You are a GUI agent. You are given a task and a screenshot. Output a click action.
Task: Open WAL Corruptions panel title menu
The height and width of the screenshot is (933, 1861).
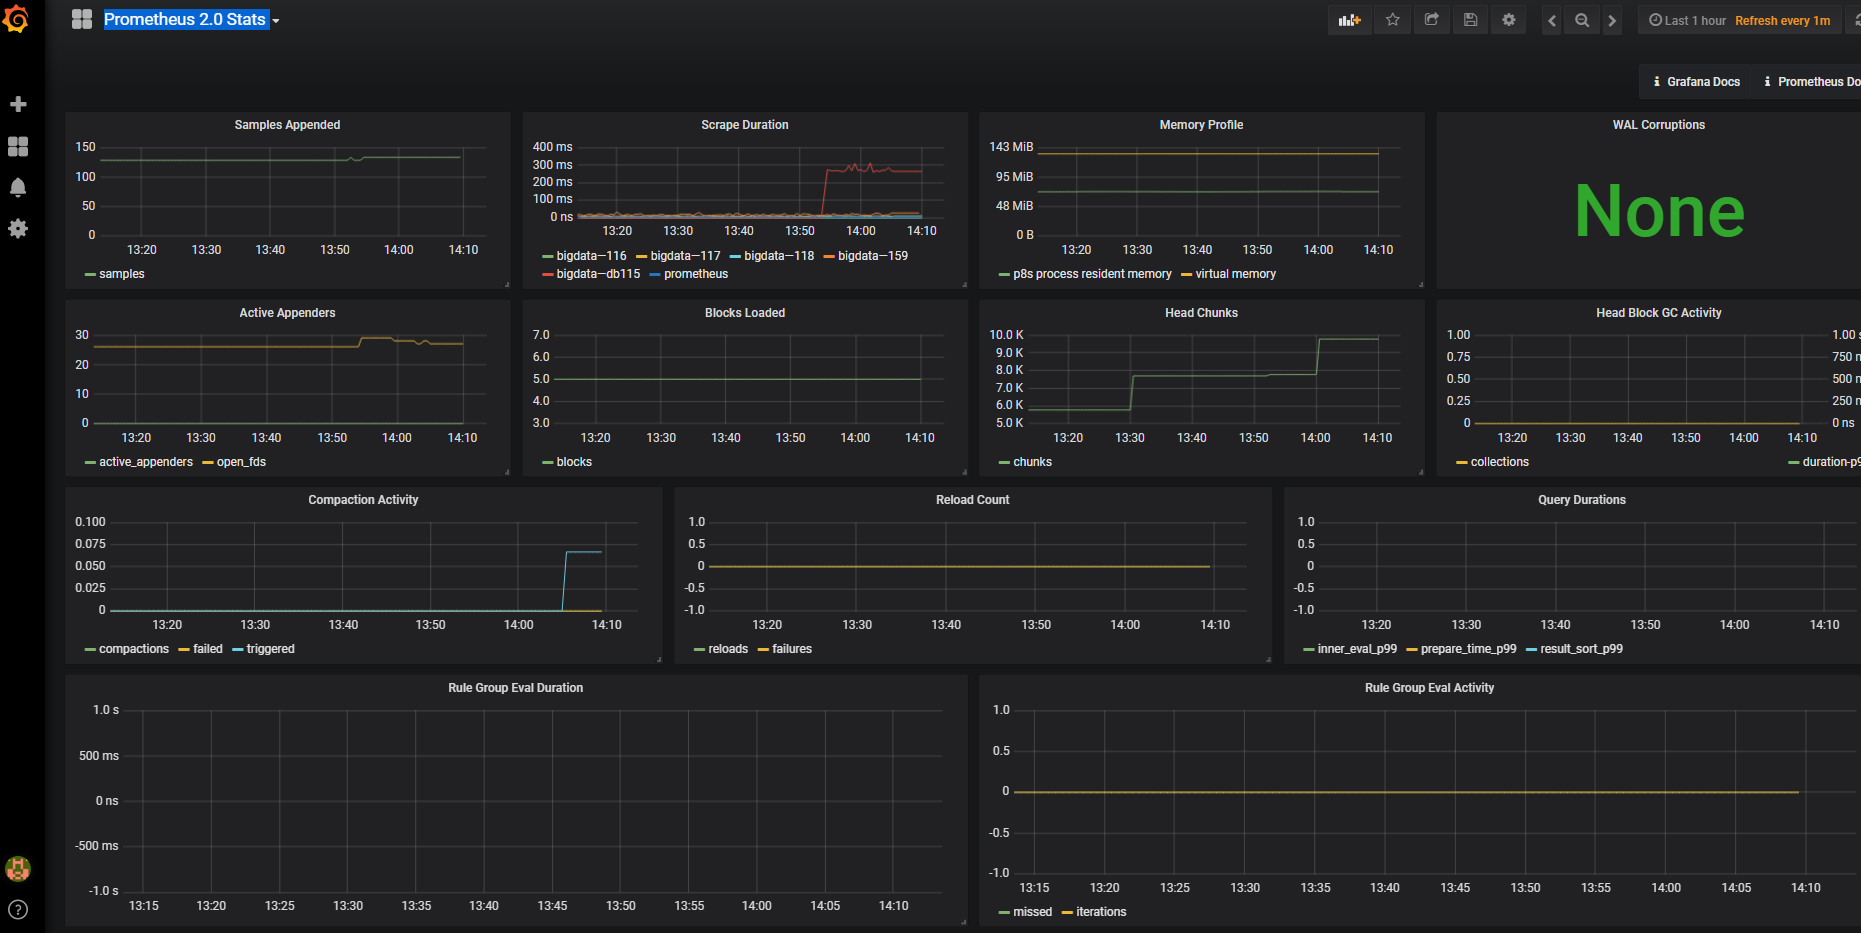(1658, 125)
